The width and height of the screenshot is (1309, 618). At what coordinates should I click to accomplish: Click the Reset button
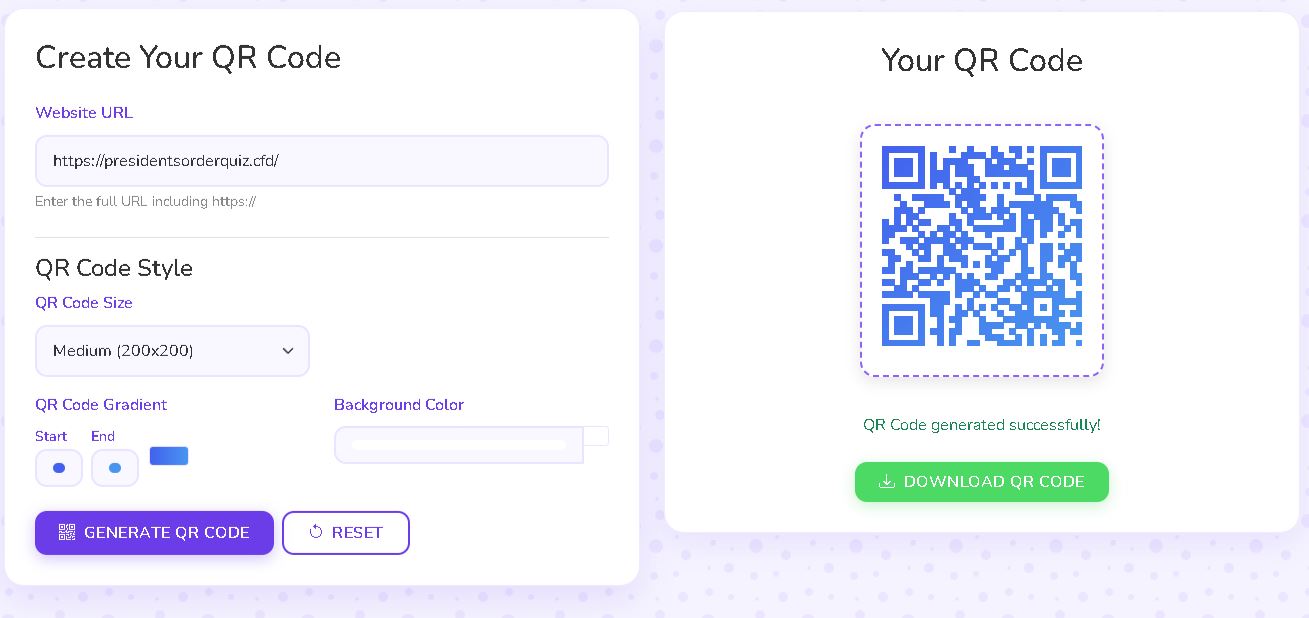point(346,533)
